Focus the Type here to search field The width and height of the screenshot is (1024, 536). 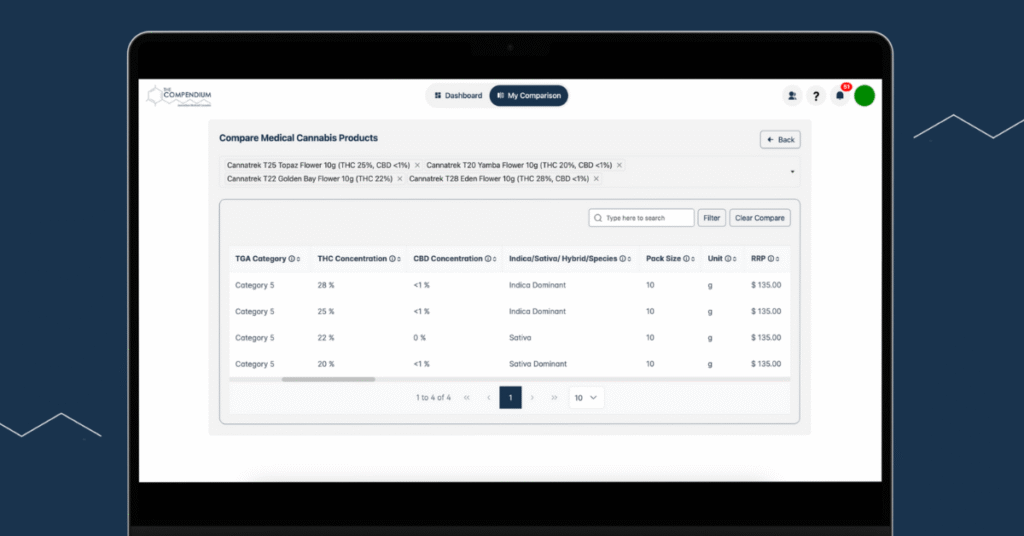click(x=641, y=218)
